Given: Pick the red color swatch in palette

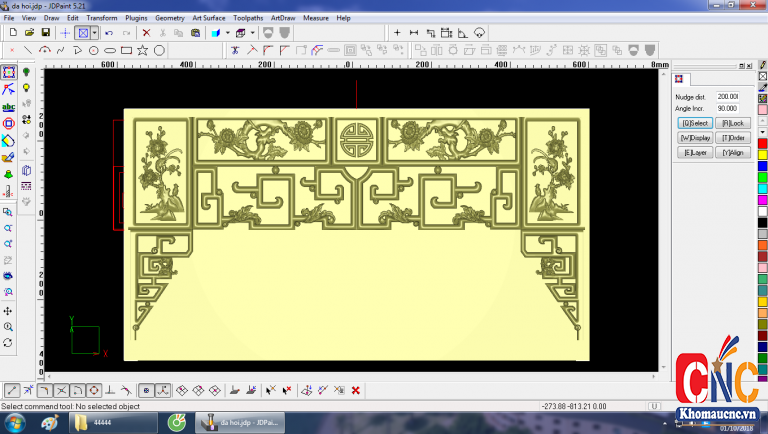Looking at the screenshot, I should click(762, 143).
